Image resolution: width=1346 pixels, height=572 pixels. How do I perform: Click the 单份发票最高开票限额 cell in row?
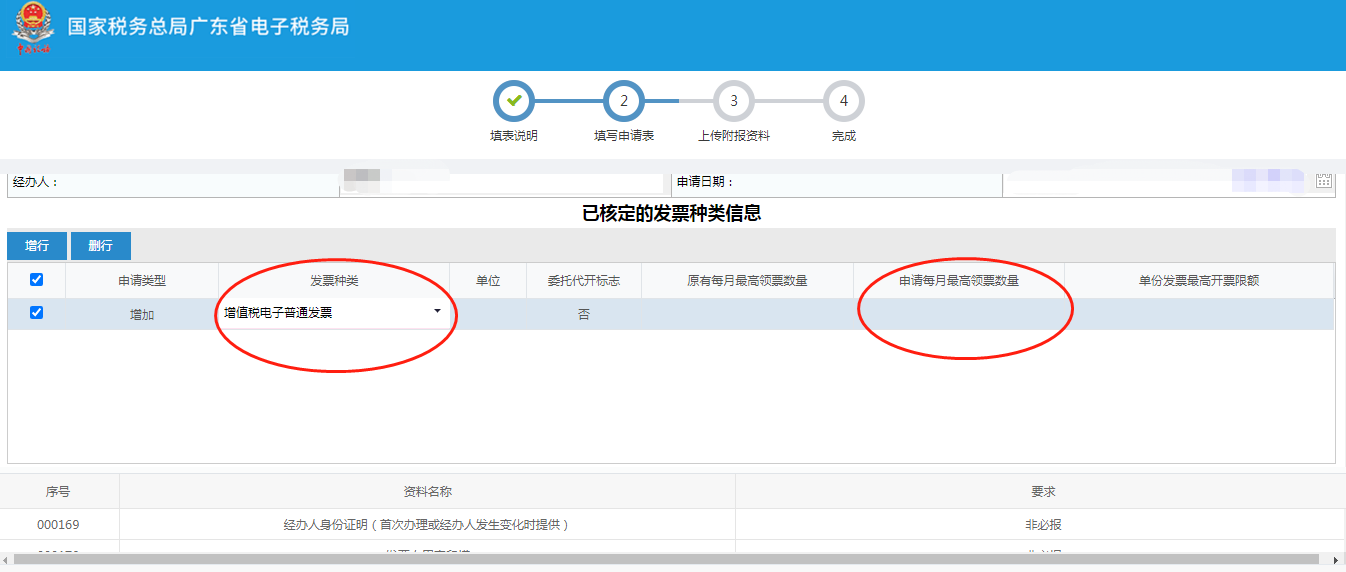(1199, 314)
